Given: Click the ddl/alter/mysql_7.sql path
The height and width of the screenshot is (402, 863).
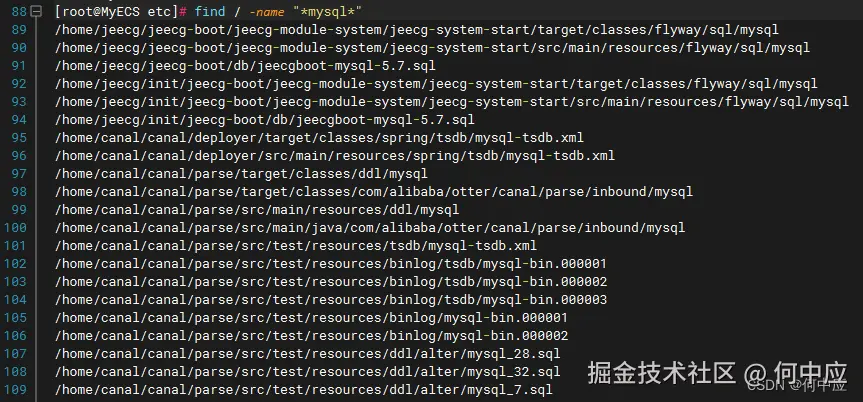Looking at the screenshot, I should click(304, 390).
